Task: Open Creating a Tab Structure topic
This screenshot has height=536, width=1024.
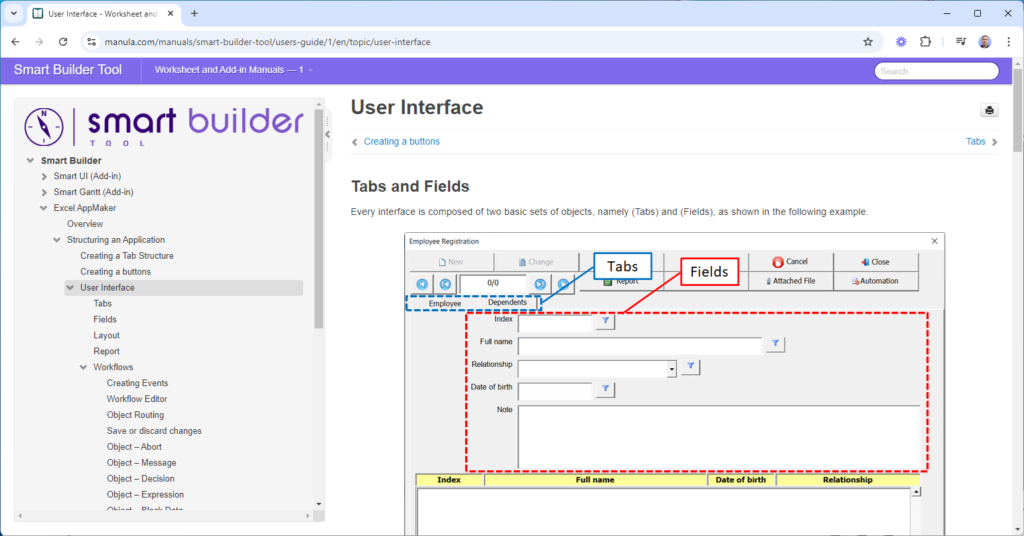Action: pyautogui.click(x=127, y=256)
